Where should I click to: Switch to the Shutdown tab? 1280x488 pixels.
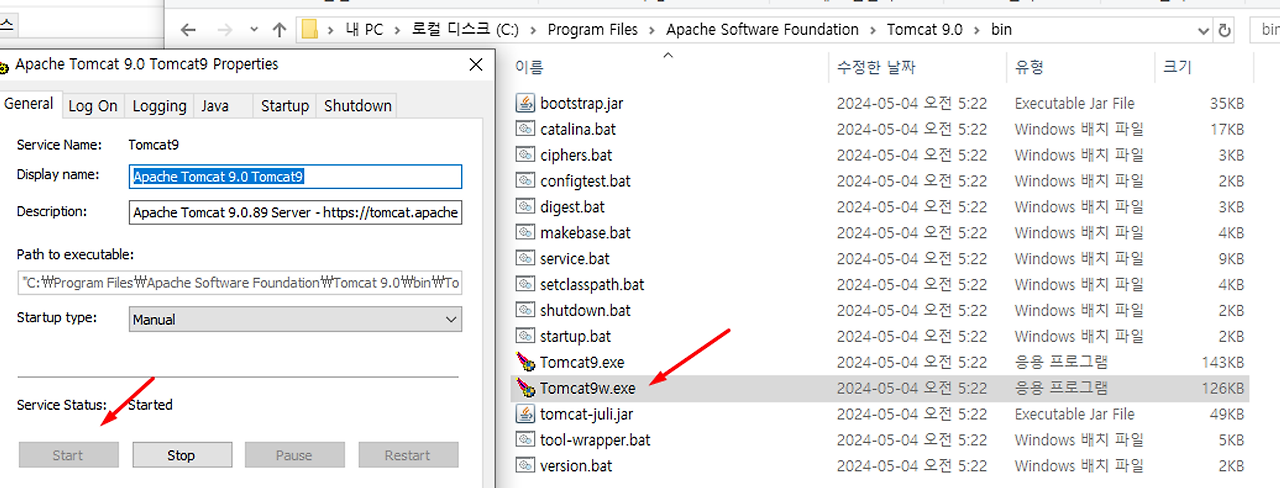click(x=358, y=106)
